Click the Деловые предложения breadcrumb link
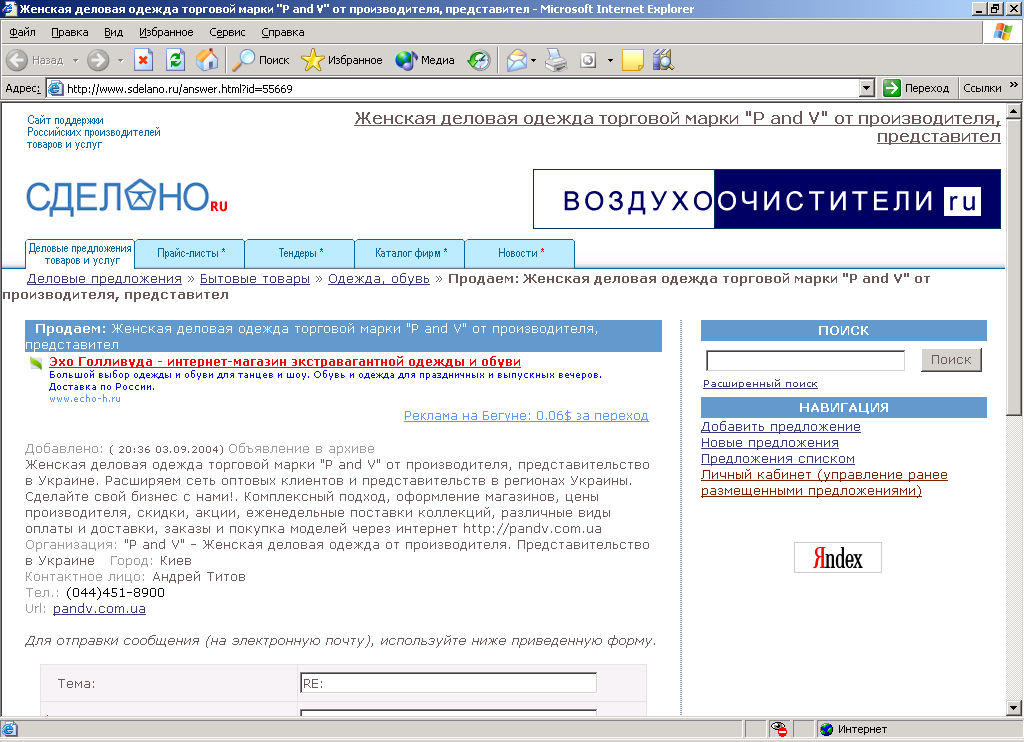The width and height of the screenshot is (1024, 742). [104, 279]
